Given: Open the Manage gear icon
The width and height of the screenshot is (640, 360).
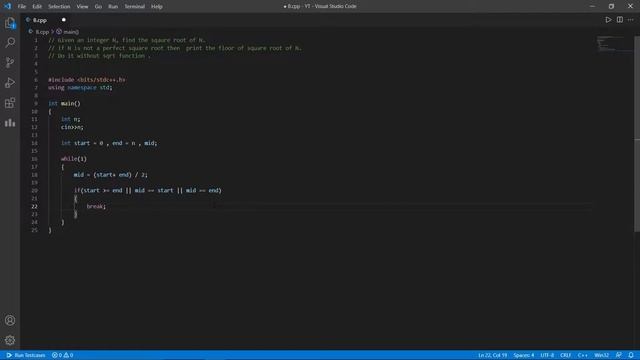Looking at the screenshot, I should coord(10,340).
